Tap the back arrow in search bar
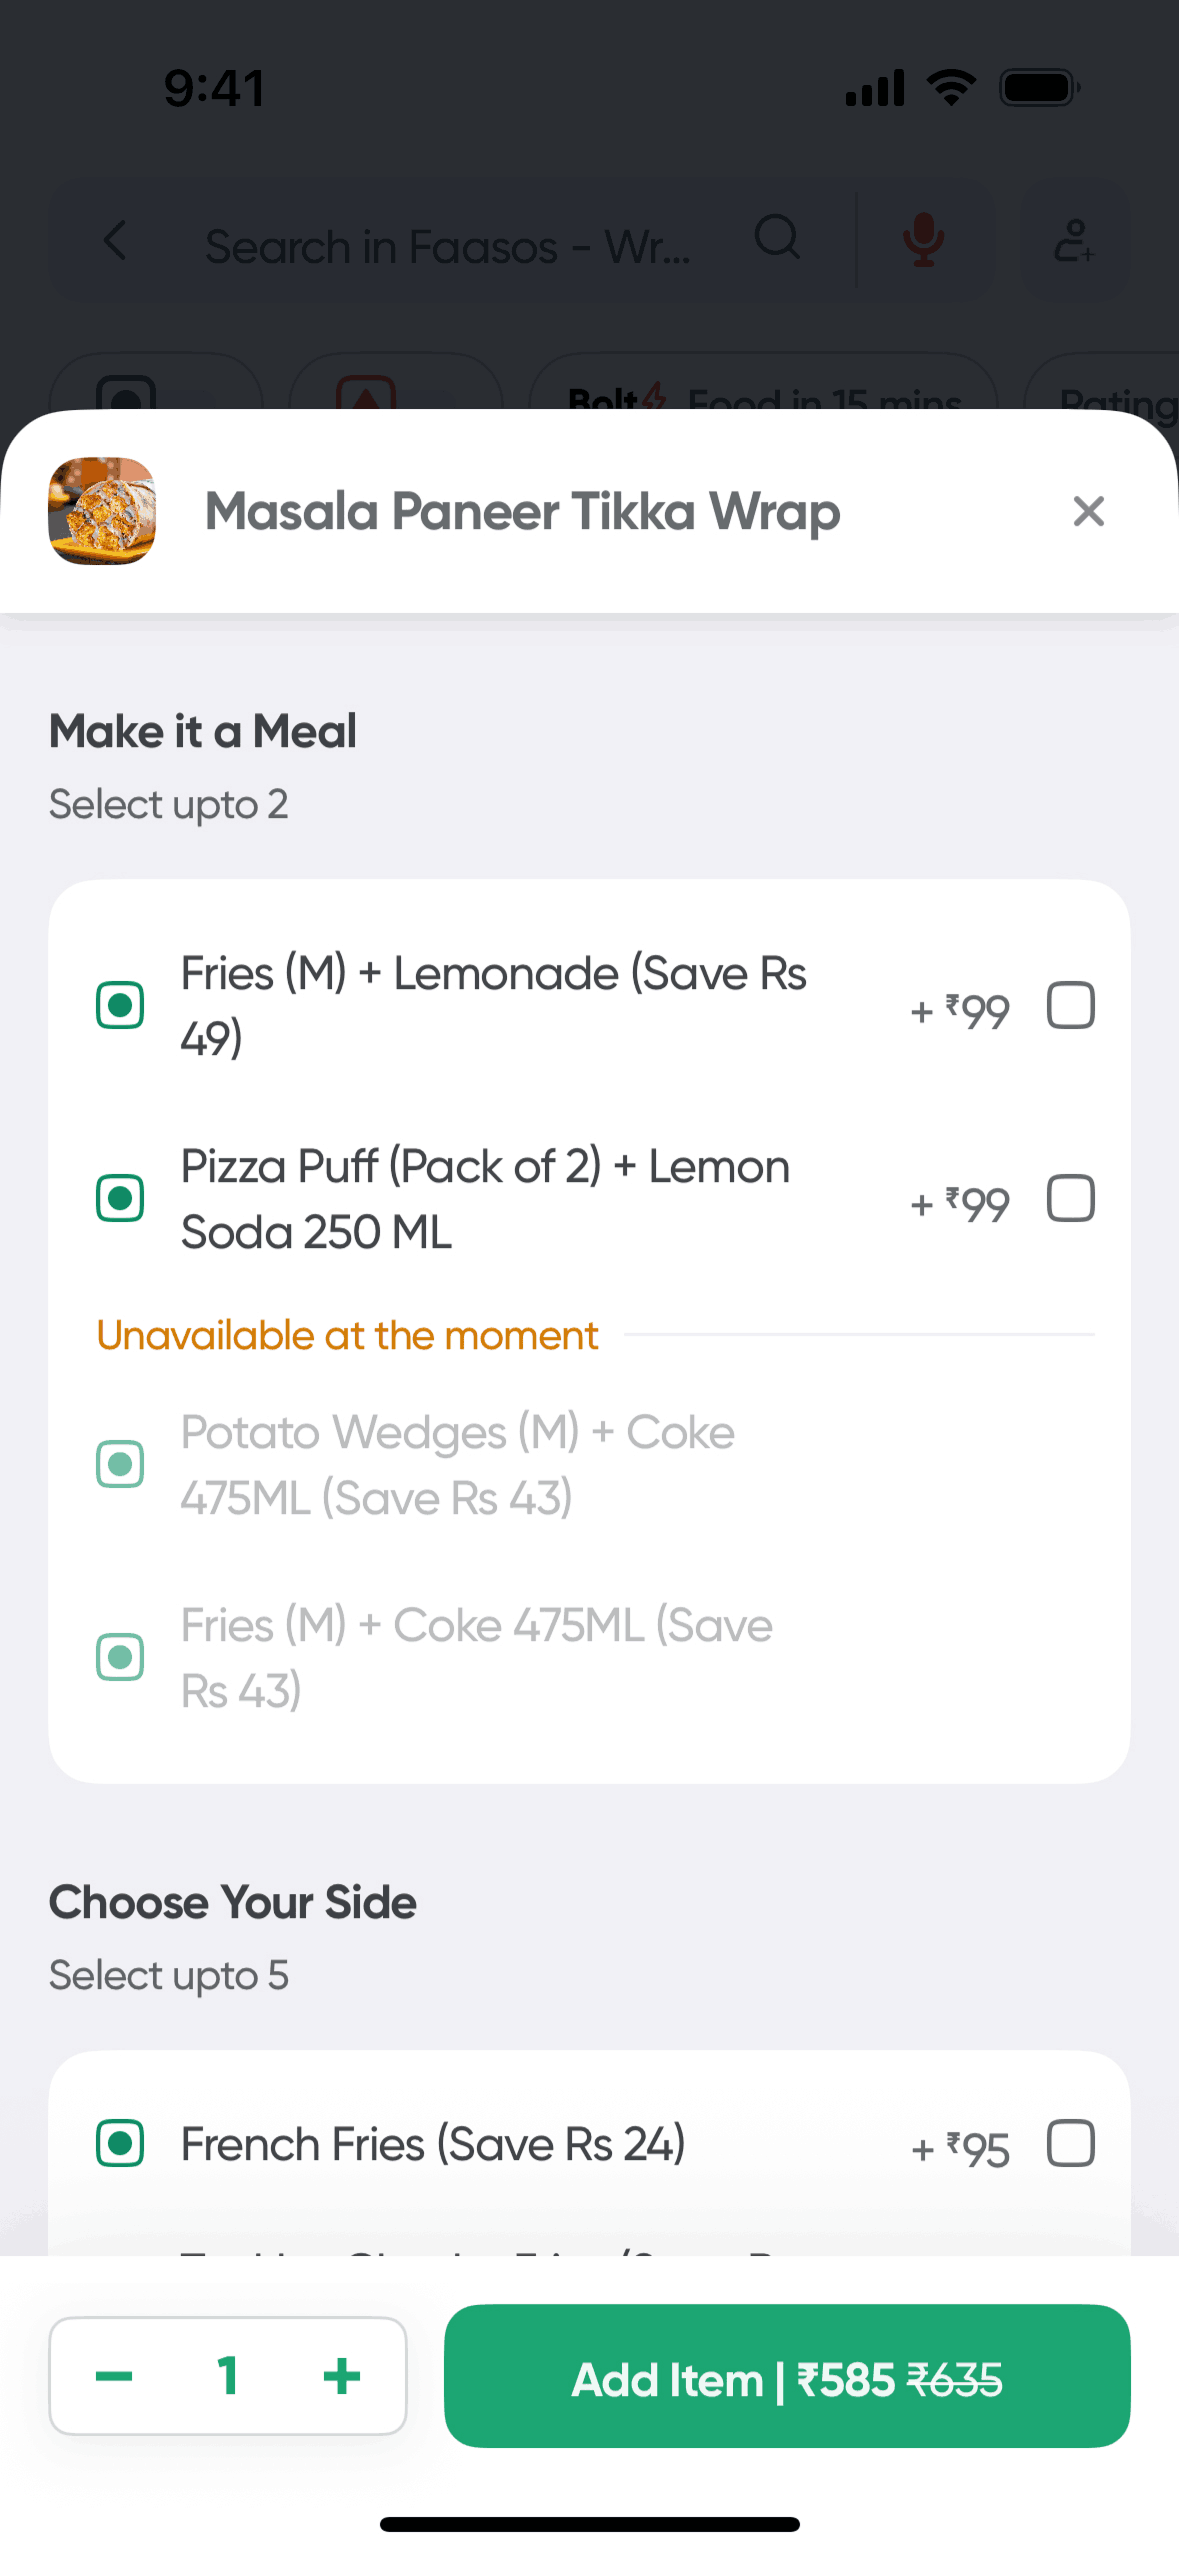Image resolution: width=1179 pixels, height=2556 pixels. [116, 241]
